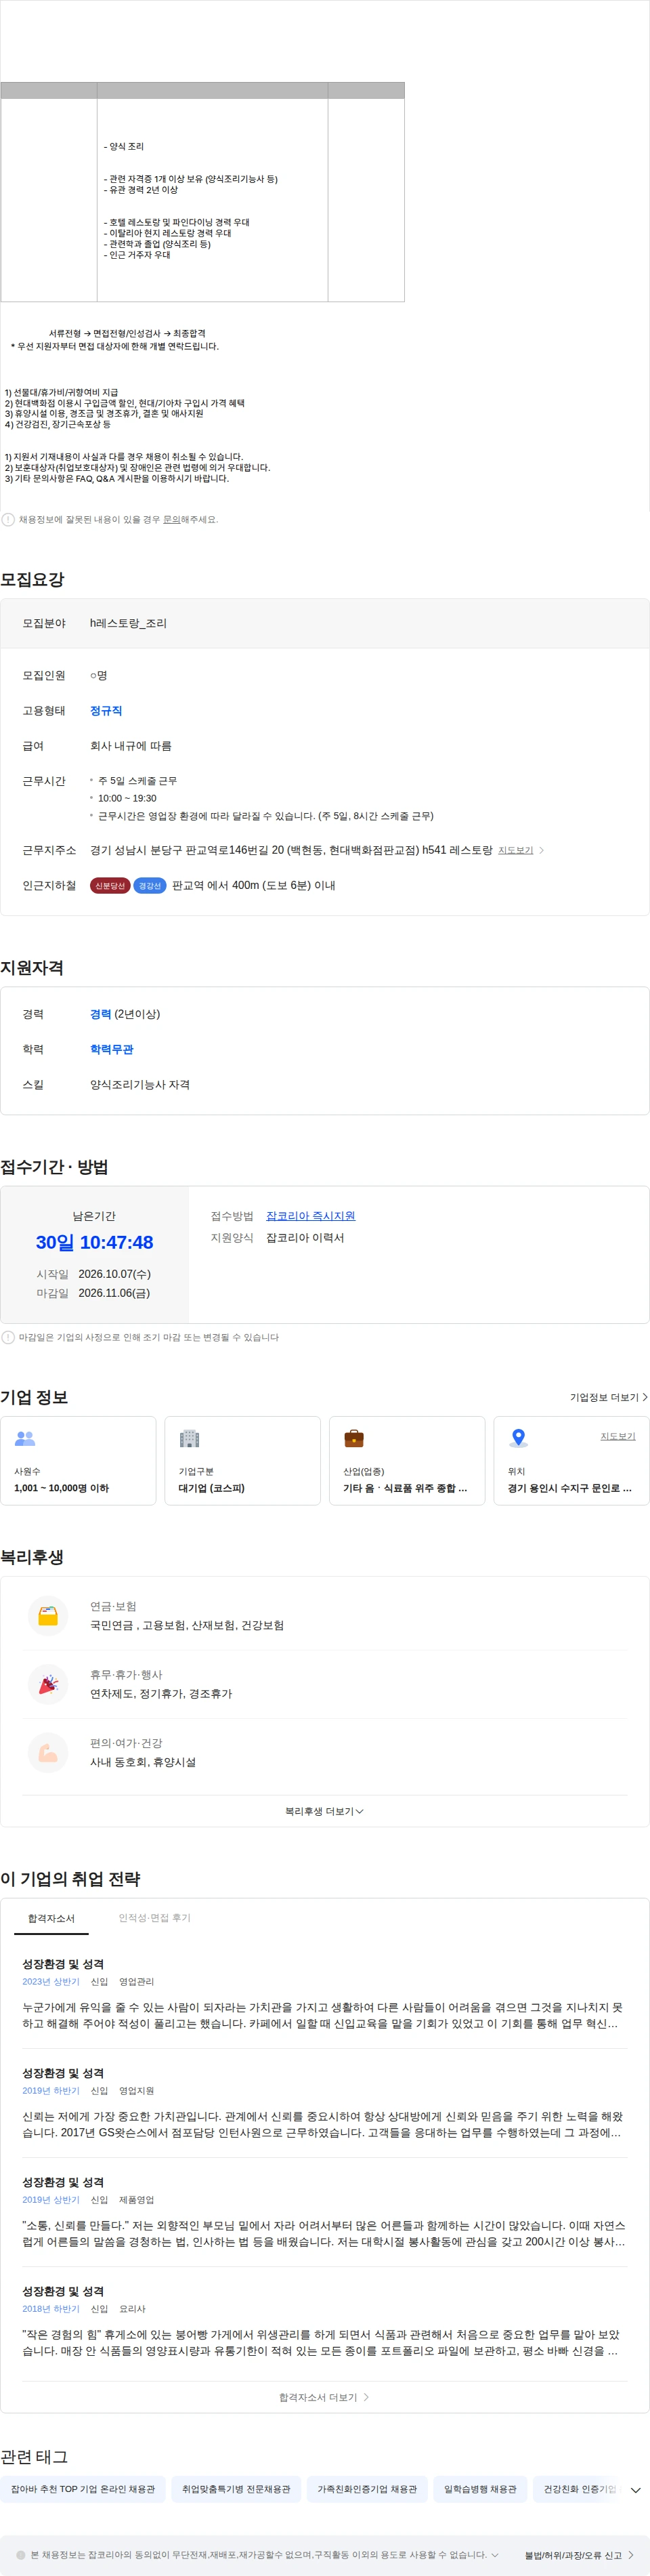The image size is (650, 2576).
Task: Click the 대기업 (코스피) company card
Action: pyautogui.click(x=242, y=1460)
